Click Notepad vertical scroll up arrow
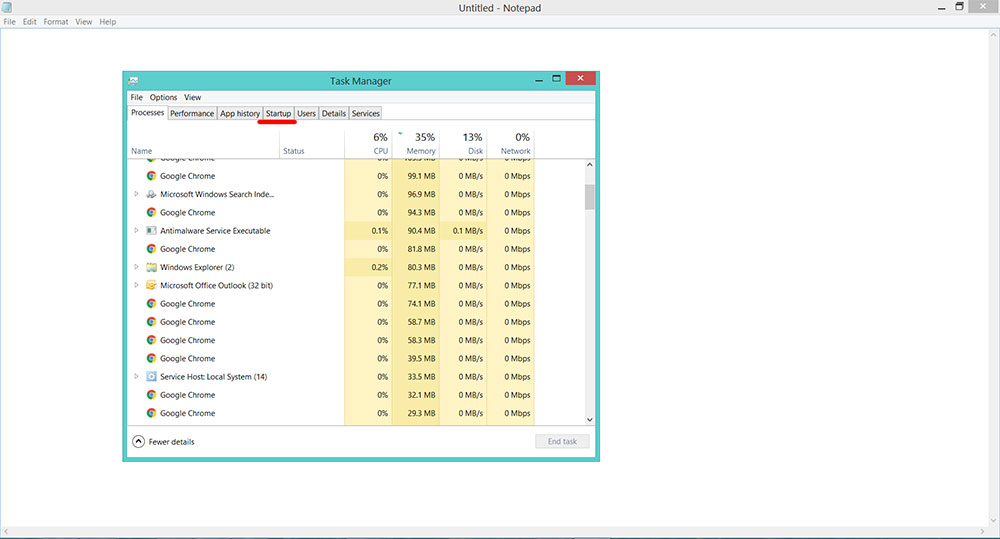The width and height of the screenshot is (1000, 539). [994, 34]
